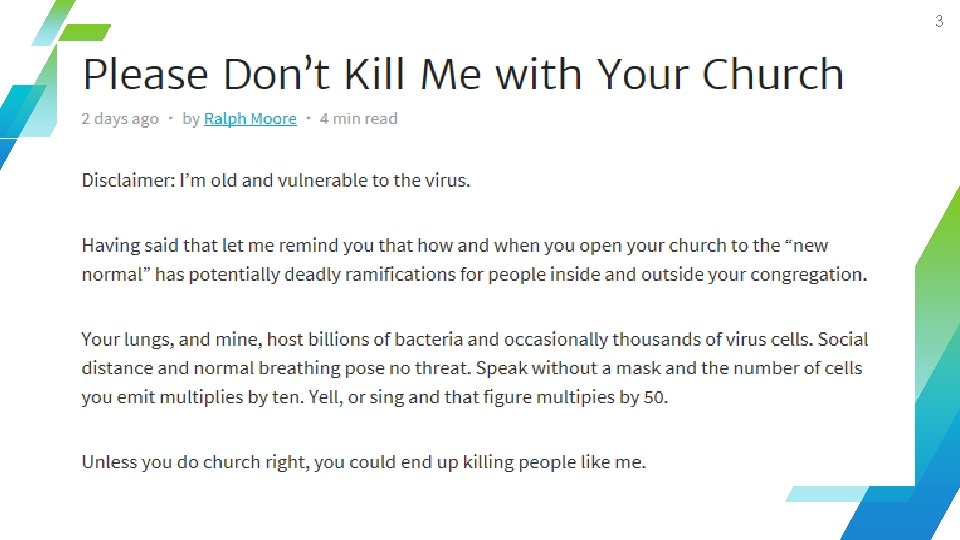
Task: Select the paragraph starting "Having said that"
Action: tap(474, 259)
